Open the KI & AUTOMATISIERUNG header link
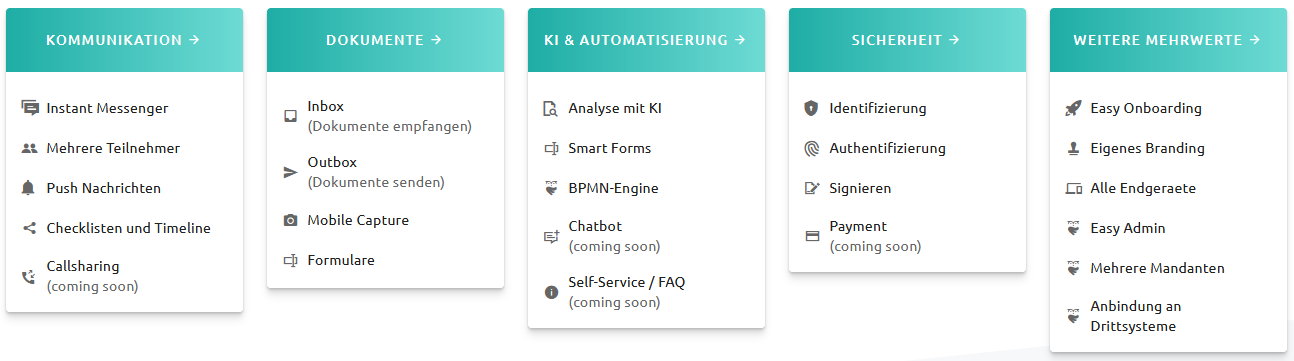Viewport: 1294px width, 361px height. [646, 40]
